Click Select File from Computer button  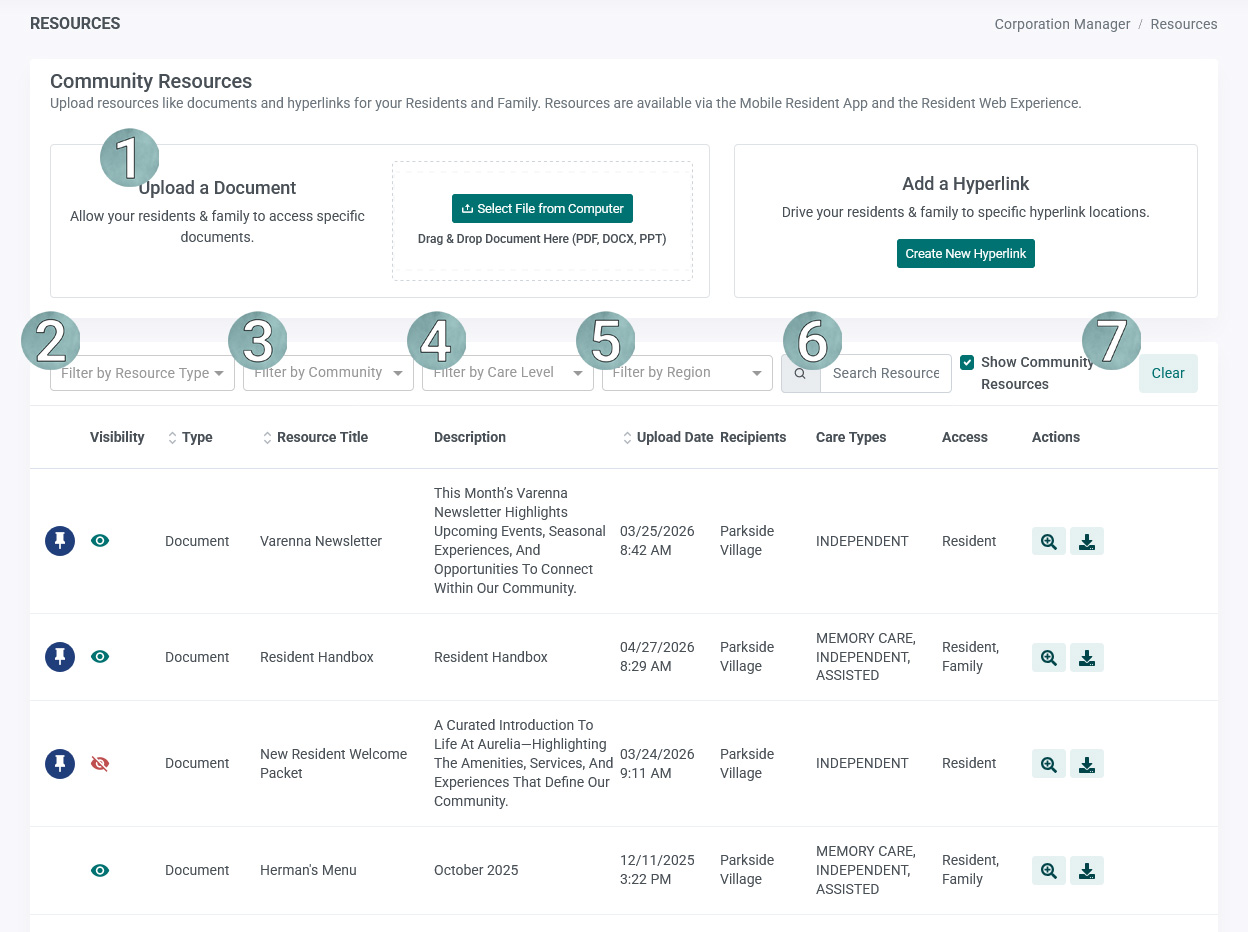point(542,208)
